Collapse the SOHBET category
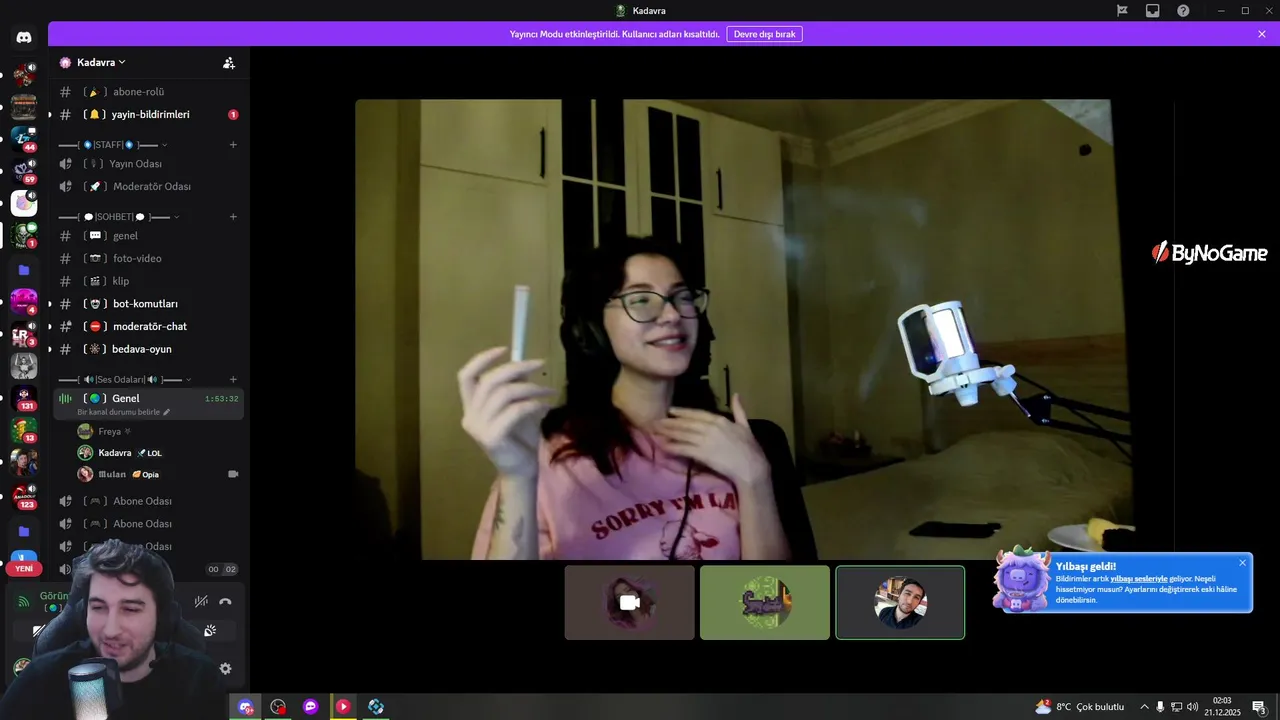 click(119, 217)
